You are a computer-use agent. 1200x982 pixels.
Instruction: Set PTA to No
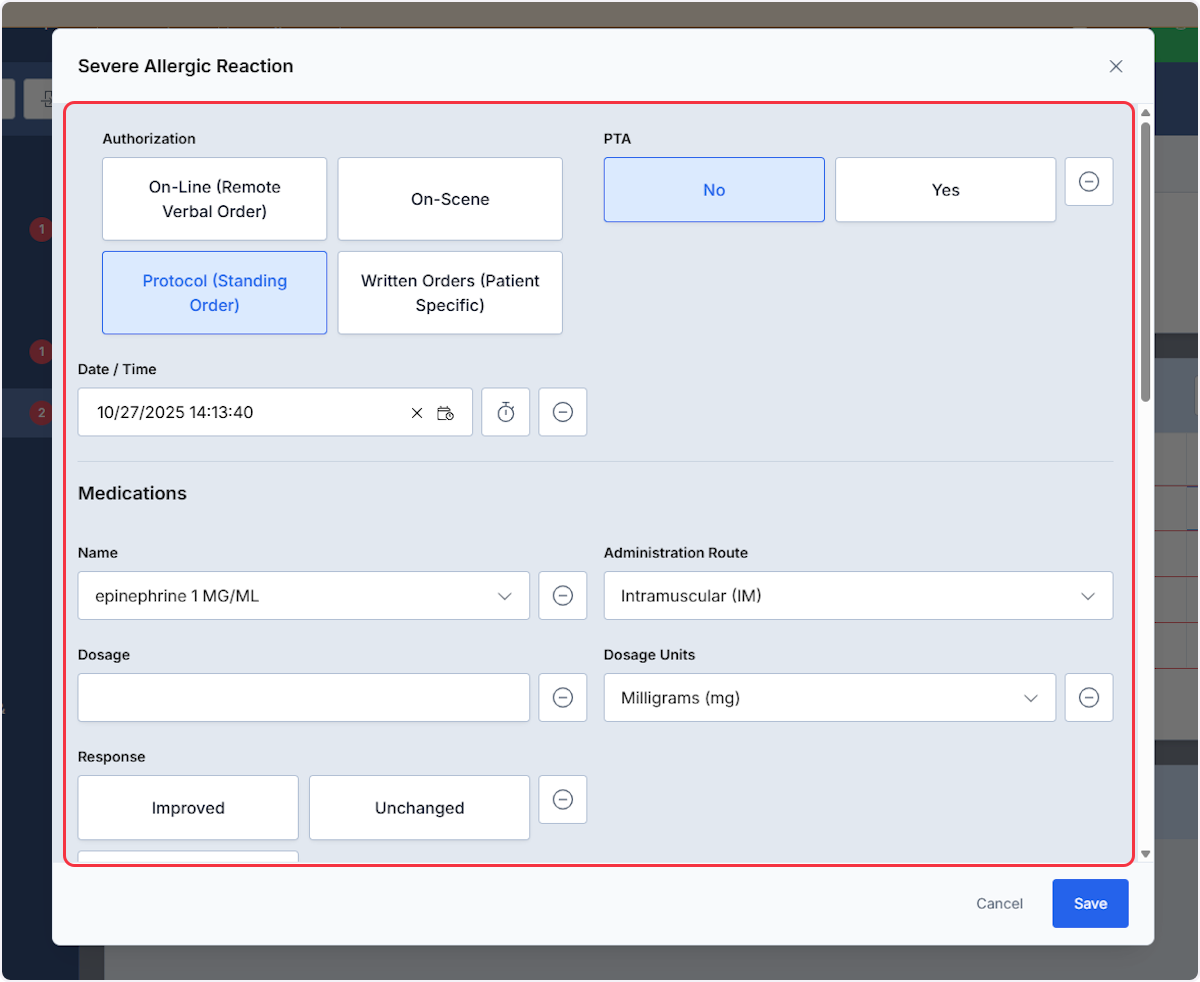tap(714, 190)
